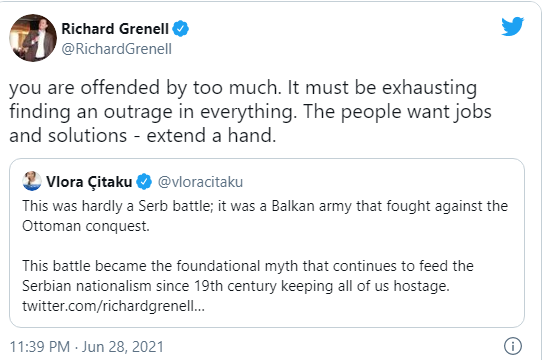Click Richard Grenell's verified badge

click(x=180, y=28)
